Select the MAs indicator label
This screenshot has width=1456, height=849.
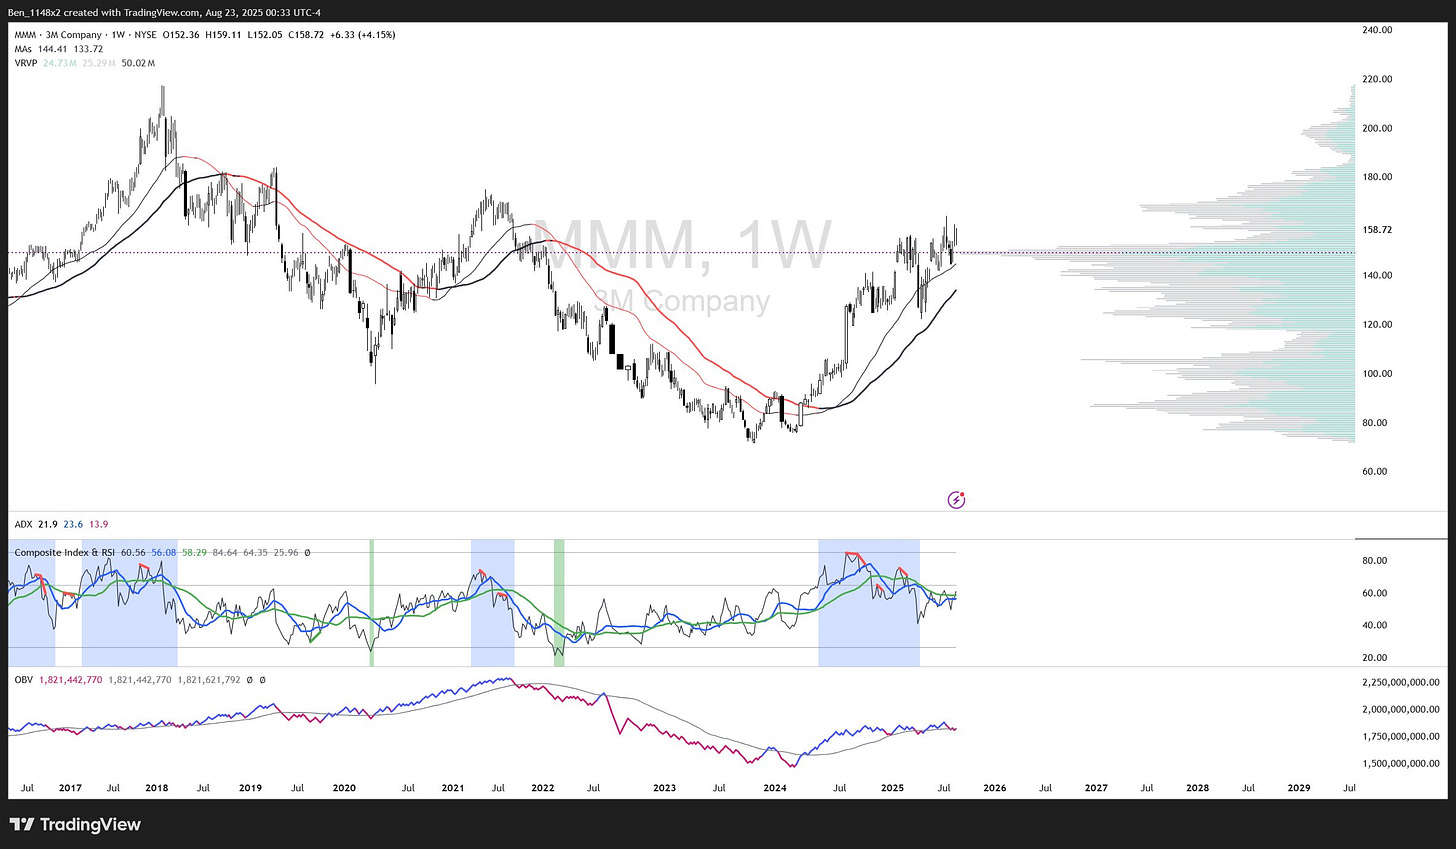click(23, 49)
